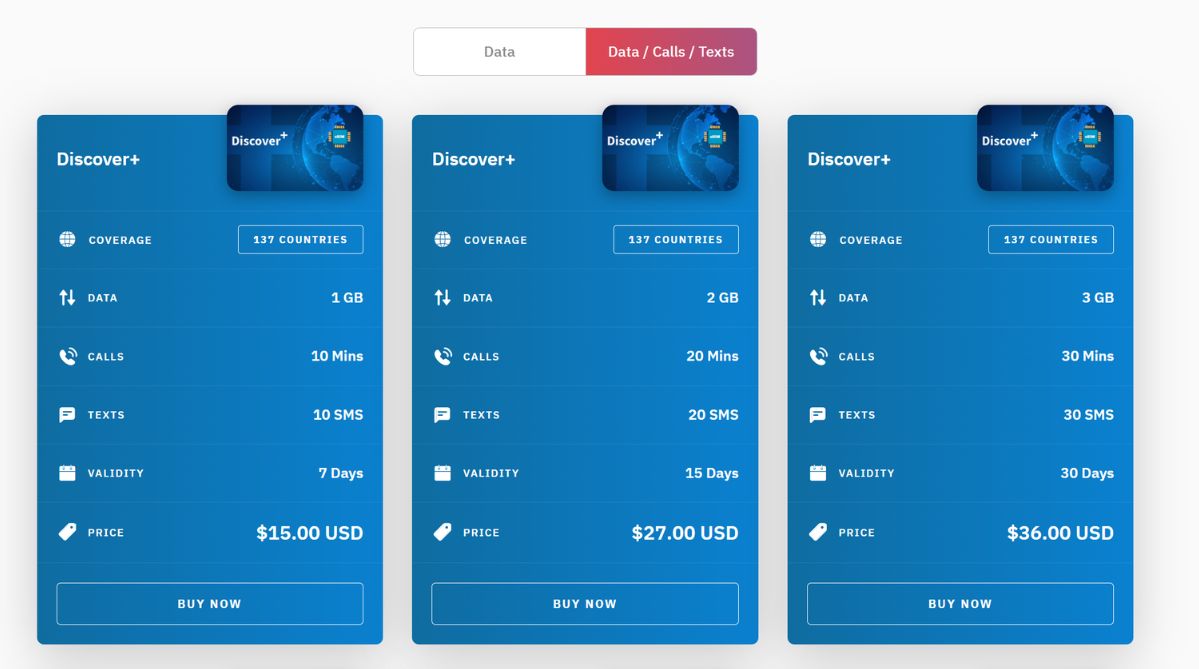Screen dimensions: 1199x669
Task: Click the globe Coverage icon on first card
Action: pos(66,239)
